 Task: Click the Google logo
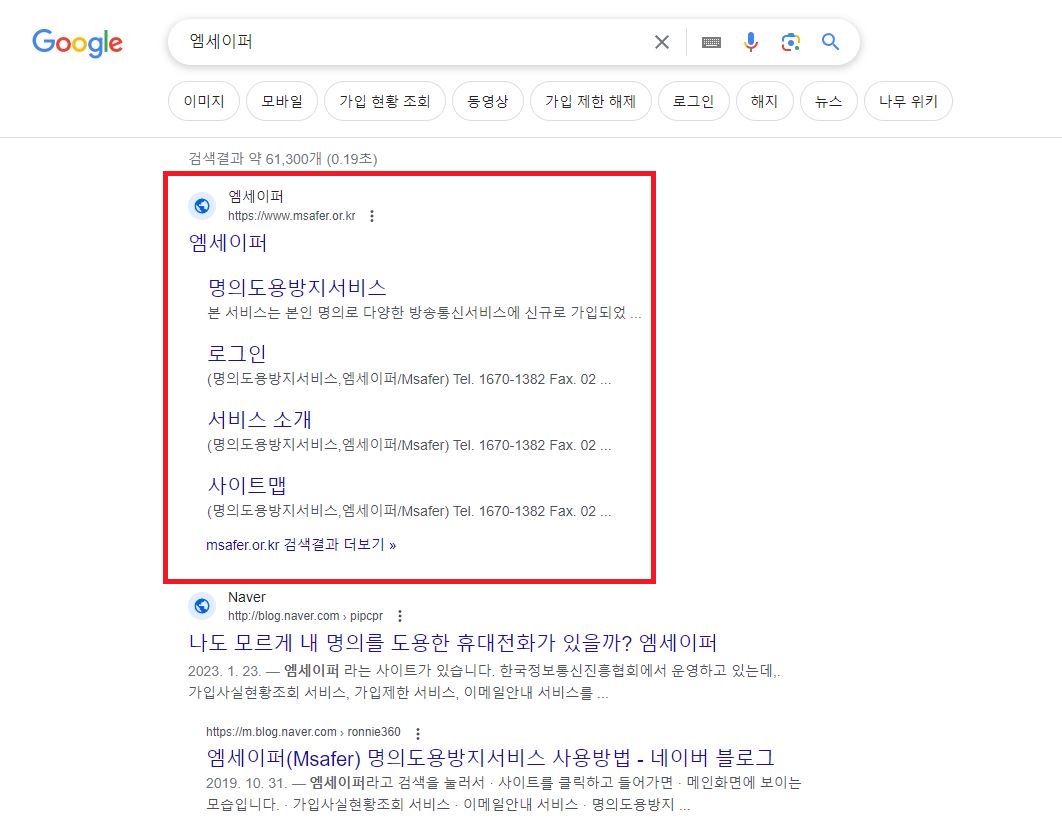pyautogui.click(x=77, y=43)
